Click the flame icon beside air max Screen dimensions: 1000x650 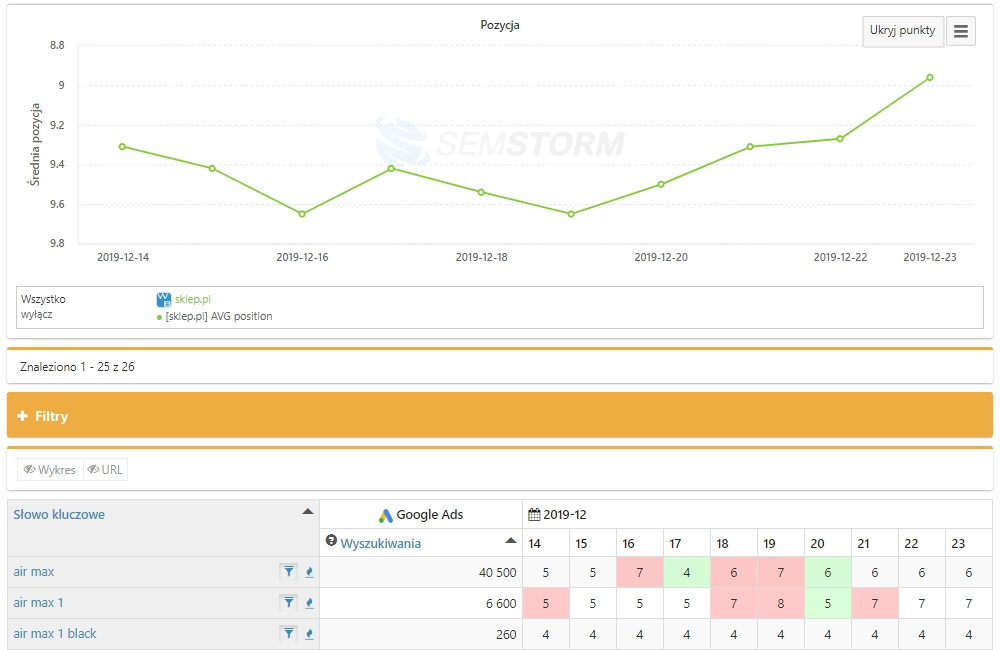pyautogui.click(x=309, y=572)
